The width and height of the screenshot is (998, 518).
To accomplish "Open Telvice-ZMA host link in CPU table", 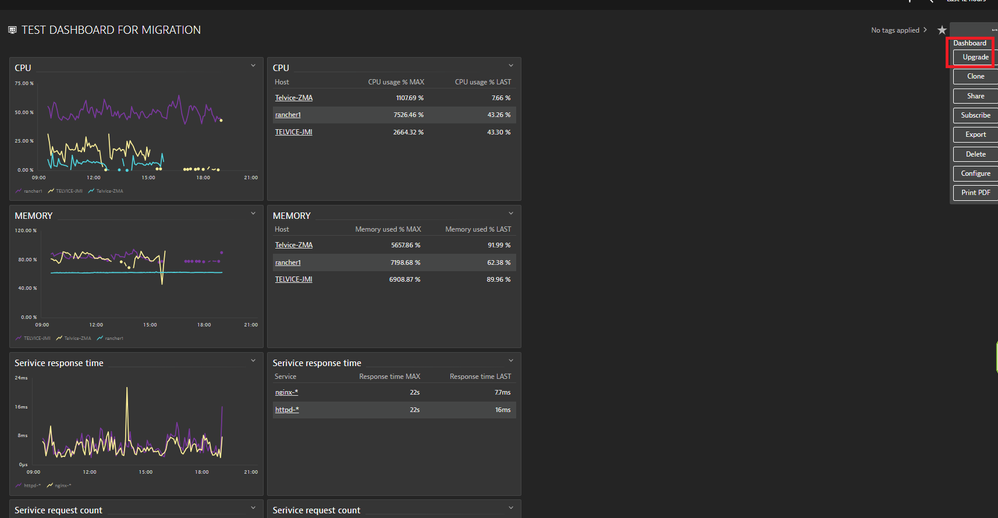I will pyautogui.click(x=293, y=98).
